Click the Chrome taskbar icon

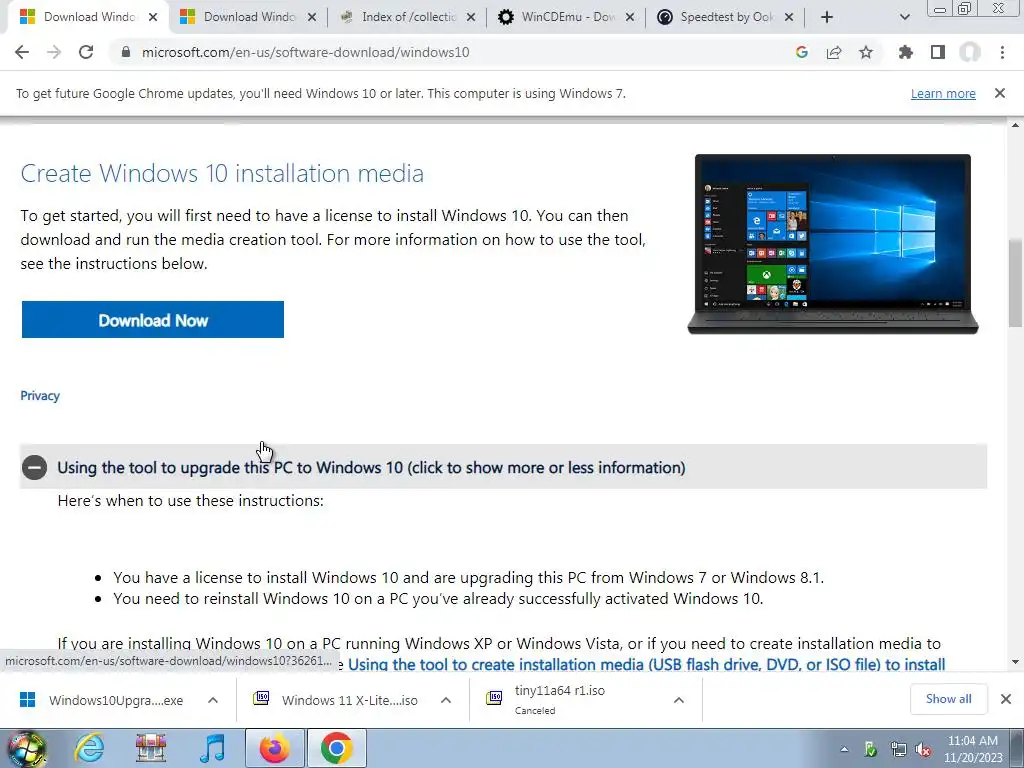(336, 748)
